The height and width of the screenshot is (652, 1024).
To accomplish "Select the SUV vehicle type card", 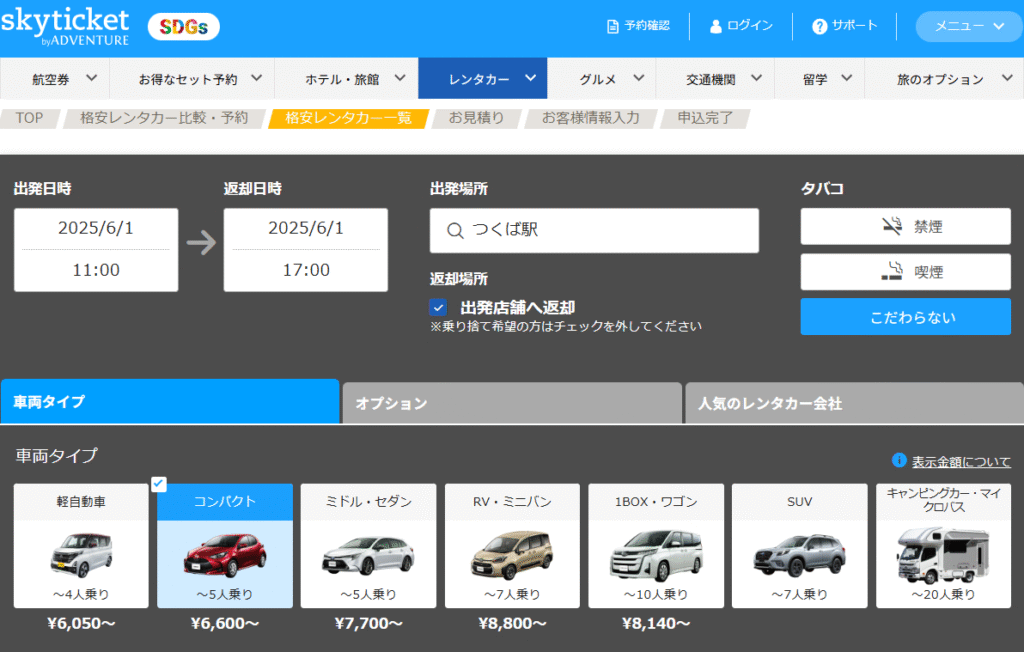I will click(x=801, y=545).
